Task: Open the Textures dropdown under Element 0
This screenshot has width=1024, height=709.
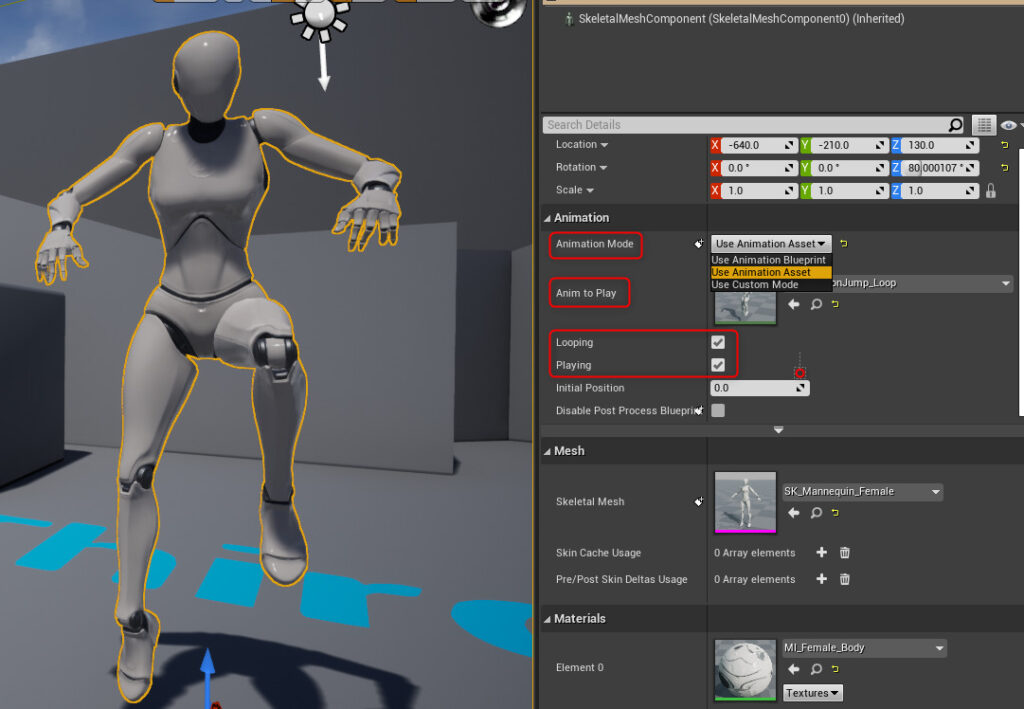Action: tap(812, 693)
